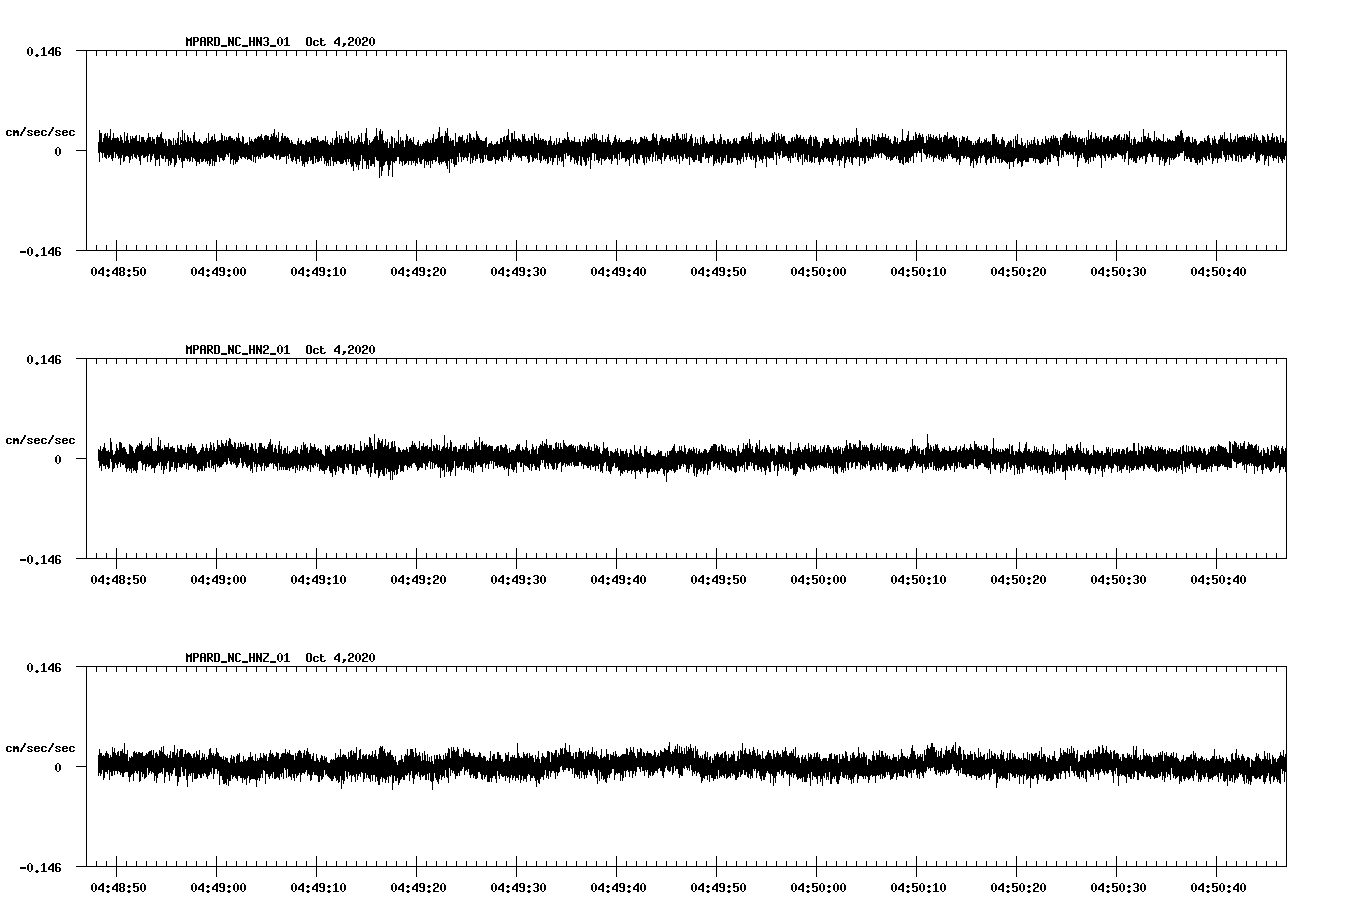Select the MPARD_NC_HN2_01 channel label
The height and width of the screenshot is (924, 1358).
tap(235, 349)
